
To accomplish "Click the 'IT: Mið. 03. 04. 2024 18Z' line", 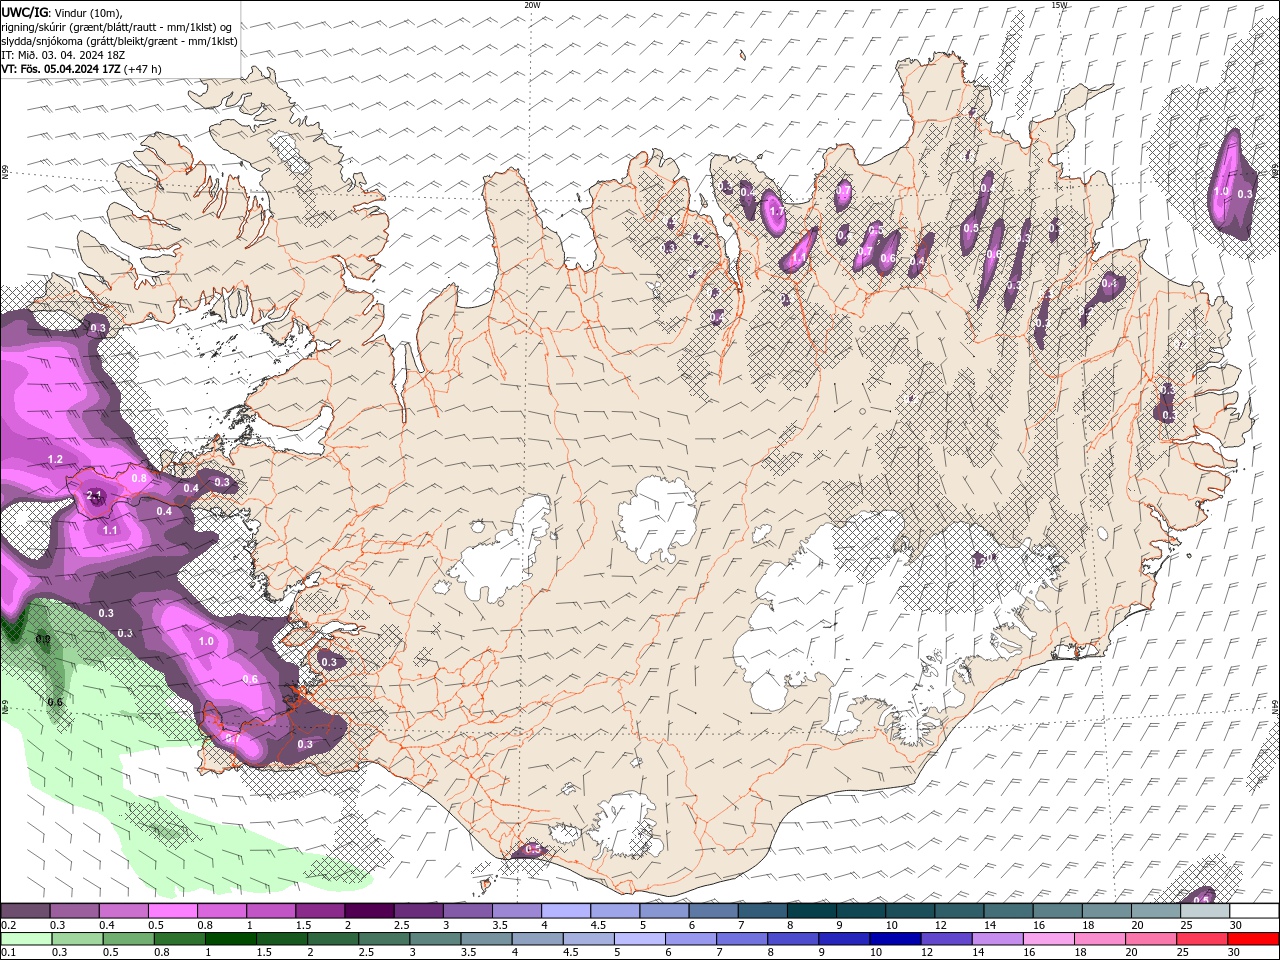I will [64, 55].
